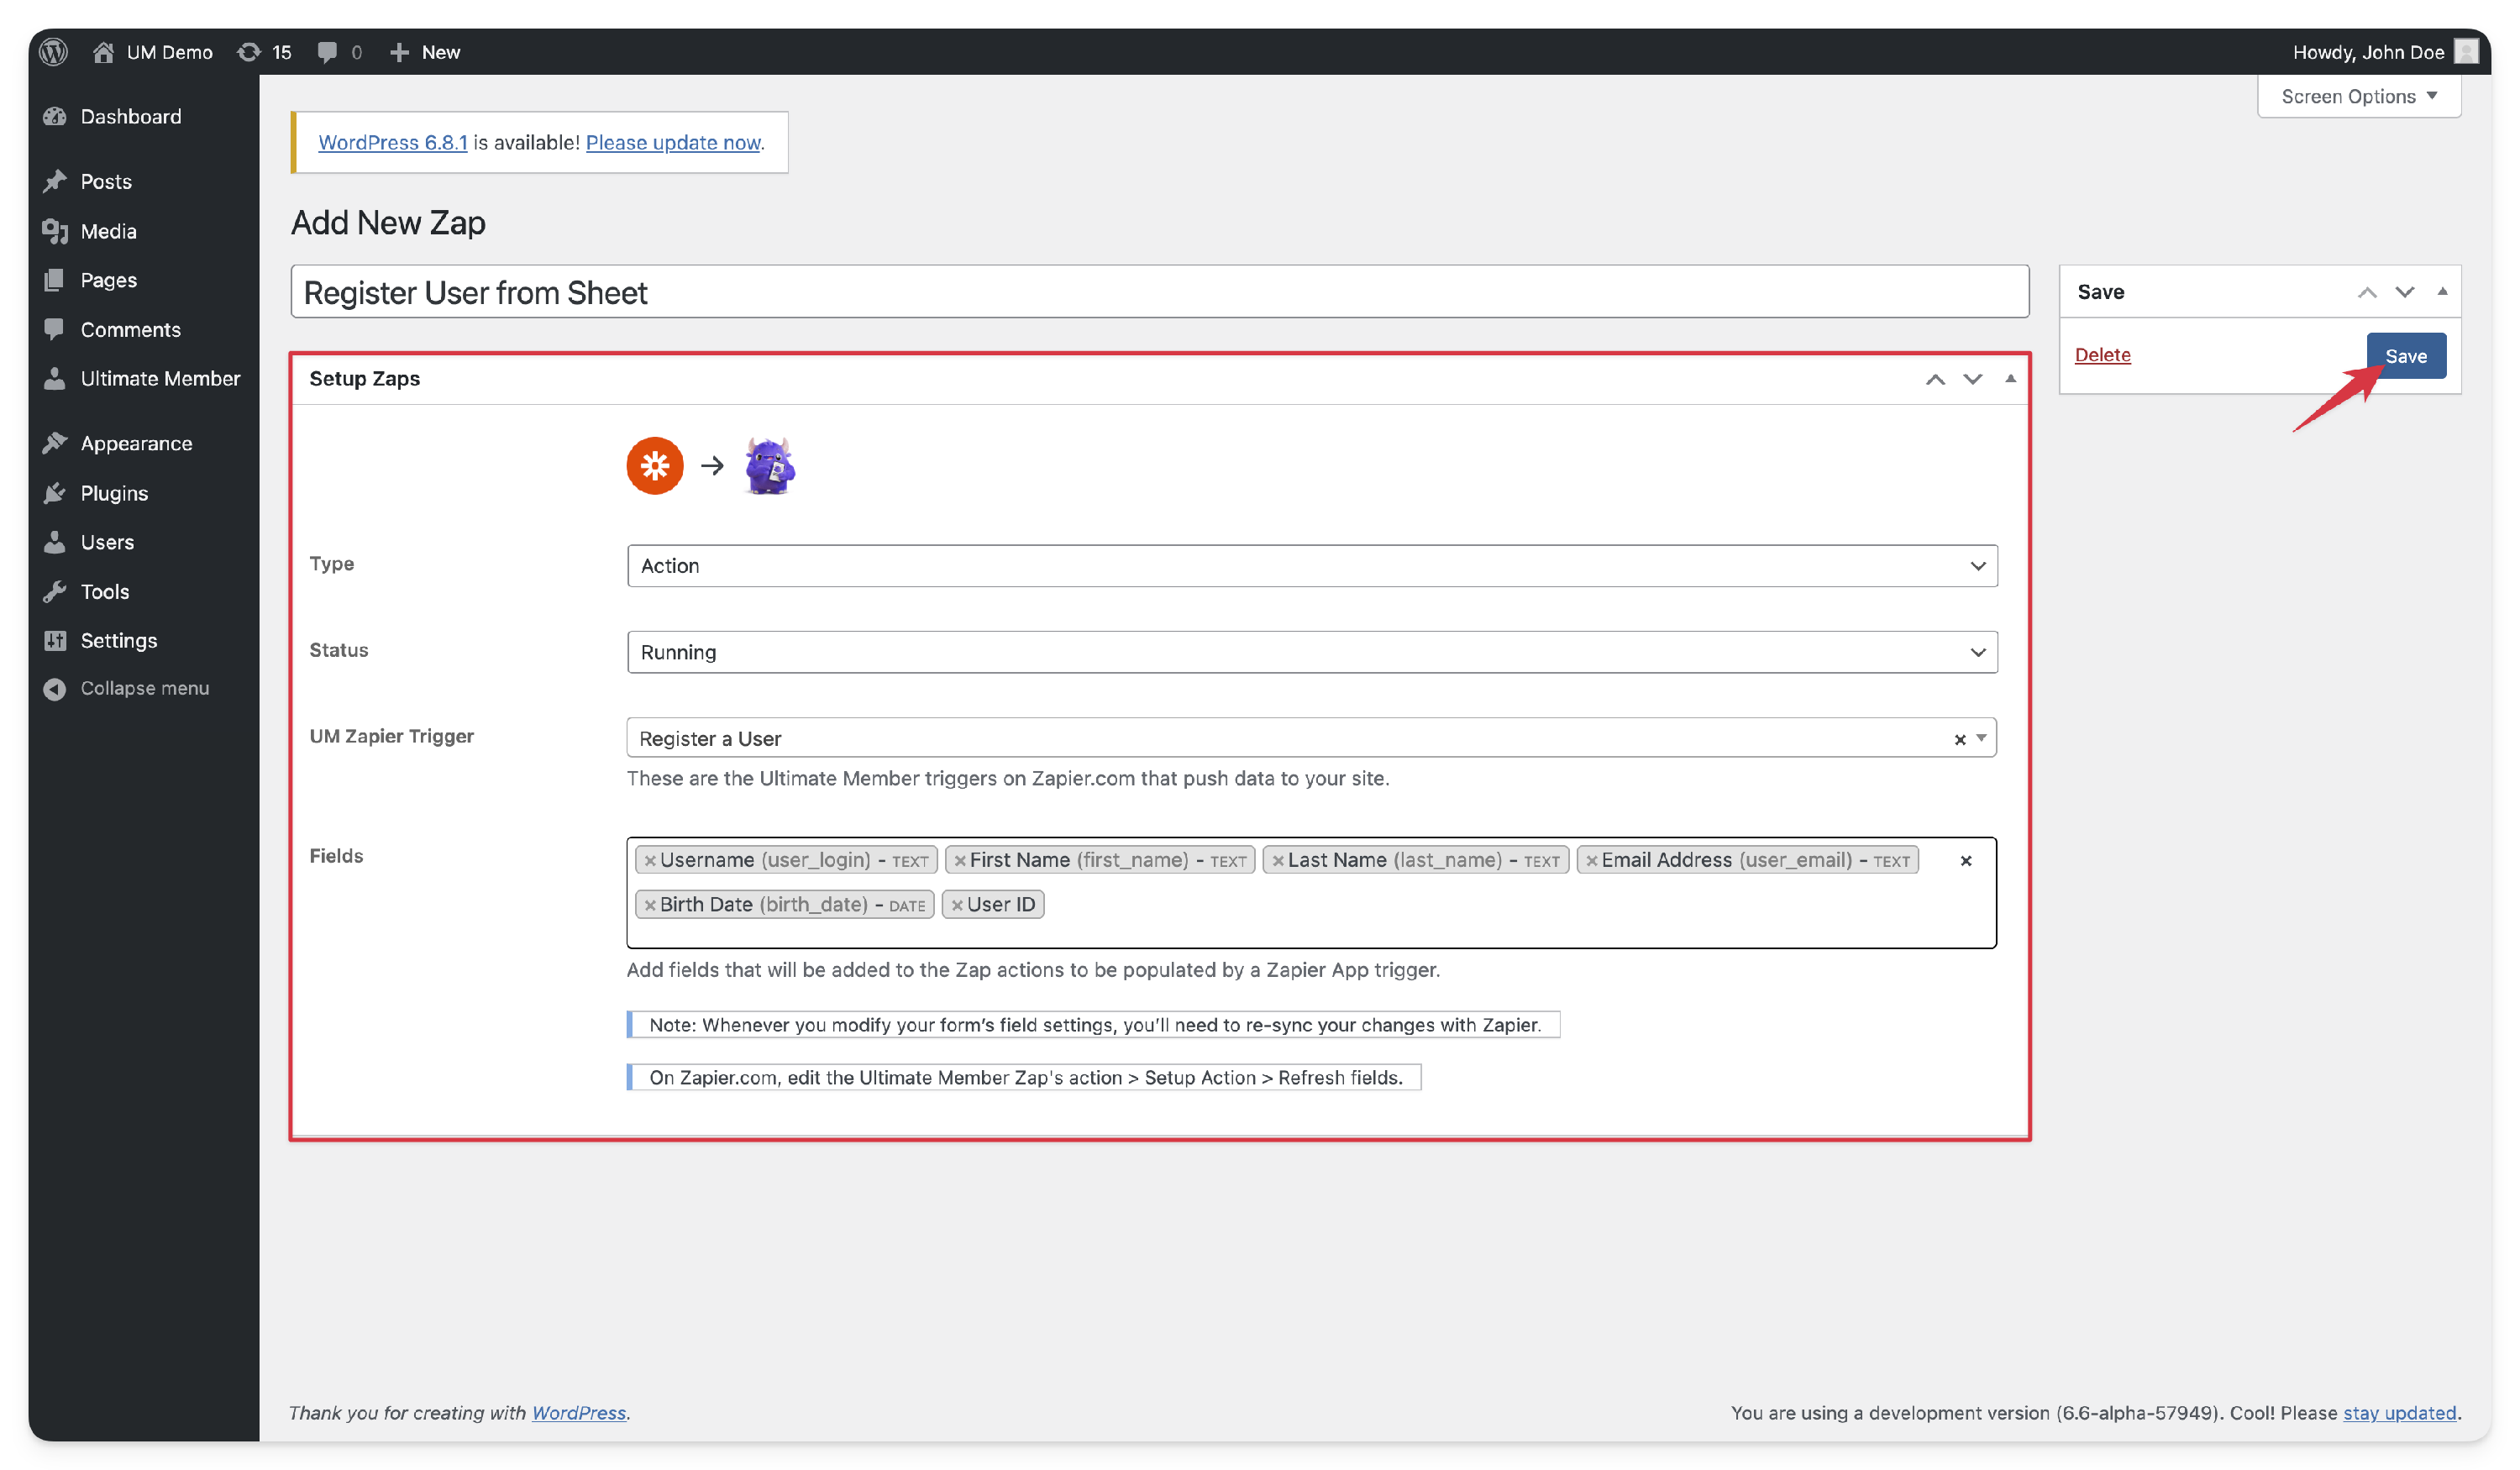The height and width of the screenshot is (1470, 2520).
Task: Open the WordPress 6.8.1 link
Action: pyautogui.click(x=392, y=142)
